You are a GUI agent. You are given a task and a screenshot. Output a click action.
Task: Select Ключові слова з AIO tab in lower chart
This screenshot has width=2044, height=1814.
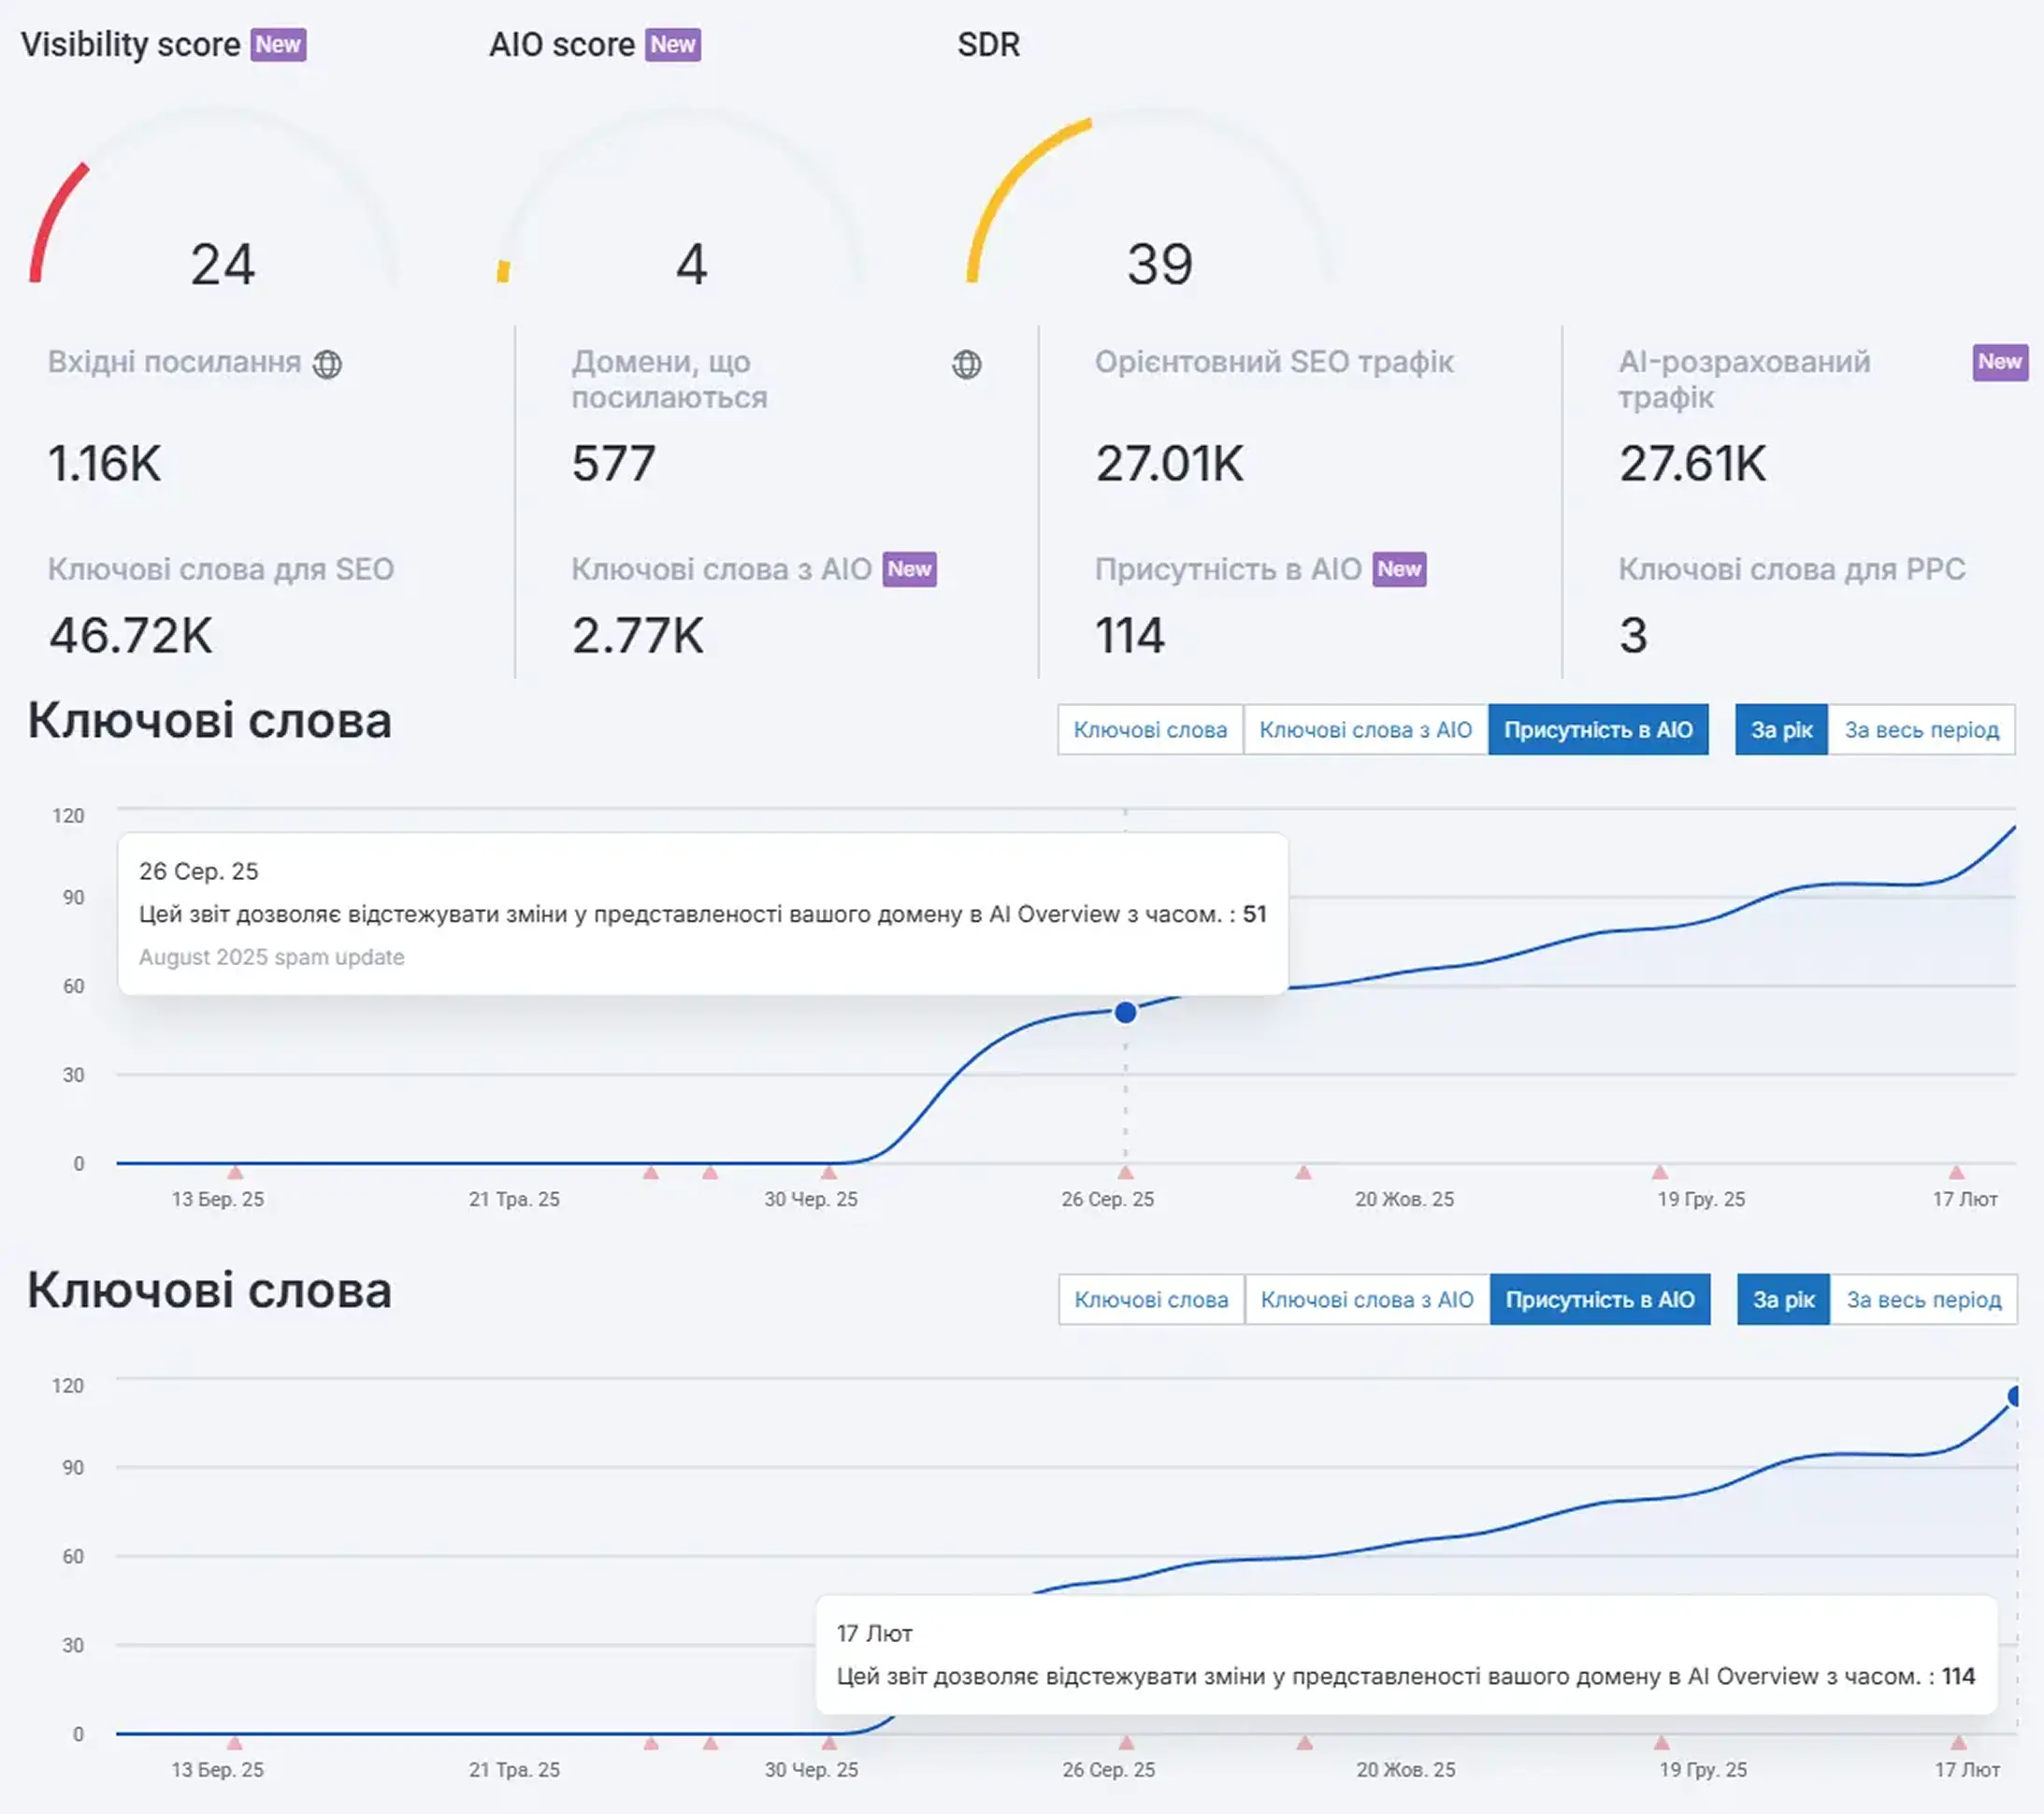[x=1366, y=1299]
